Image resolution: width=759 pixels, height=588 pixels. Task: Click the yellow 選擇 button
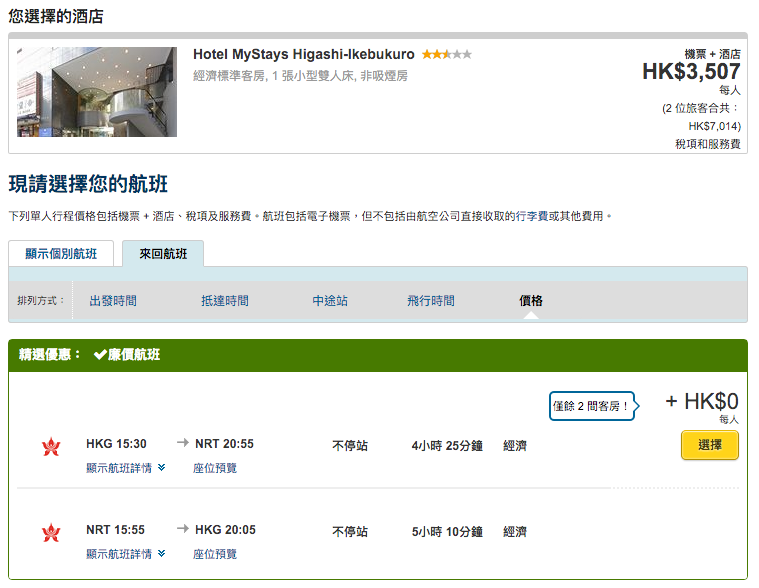pos(710,445)
